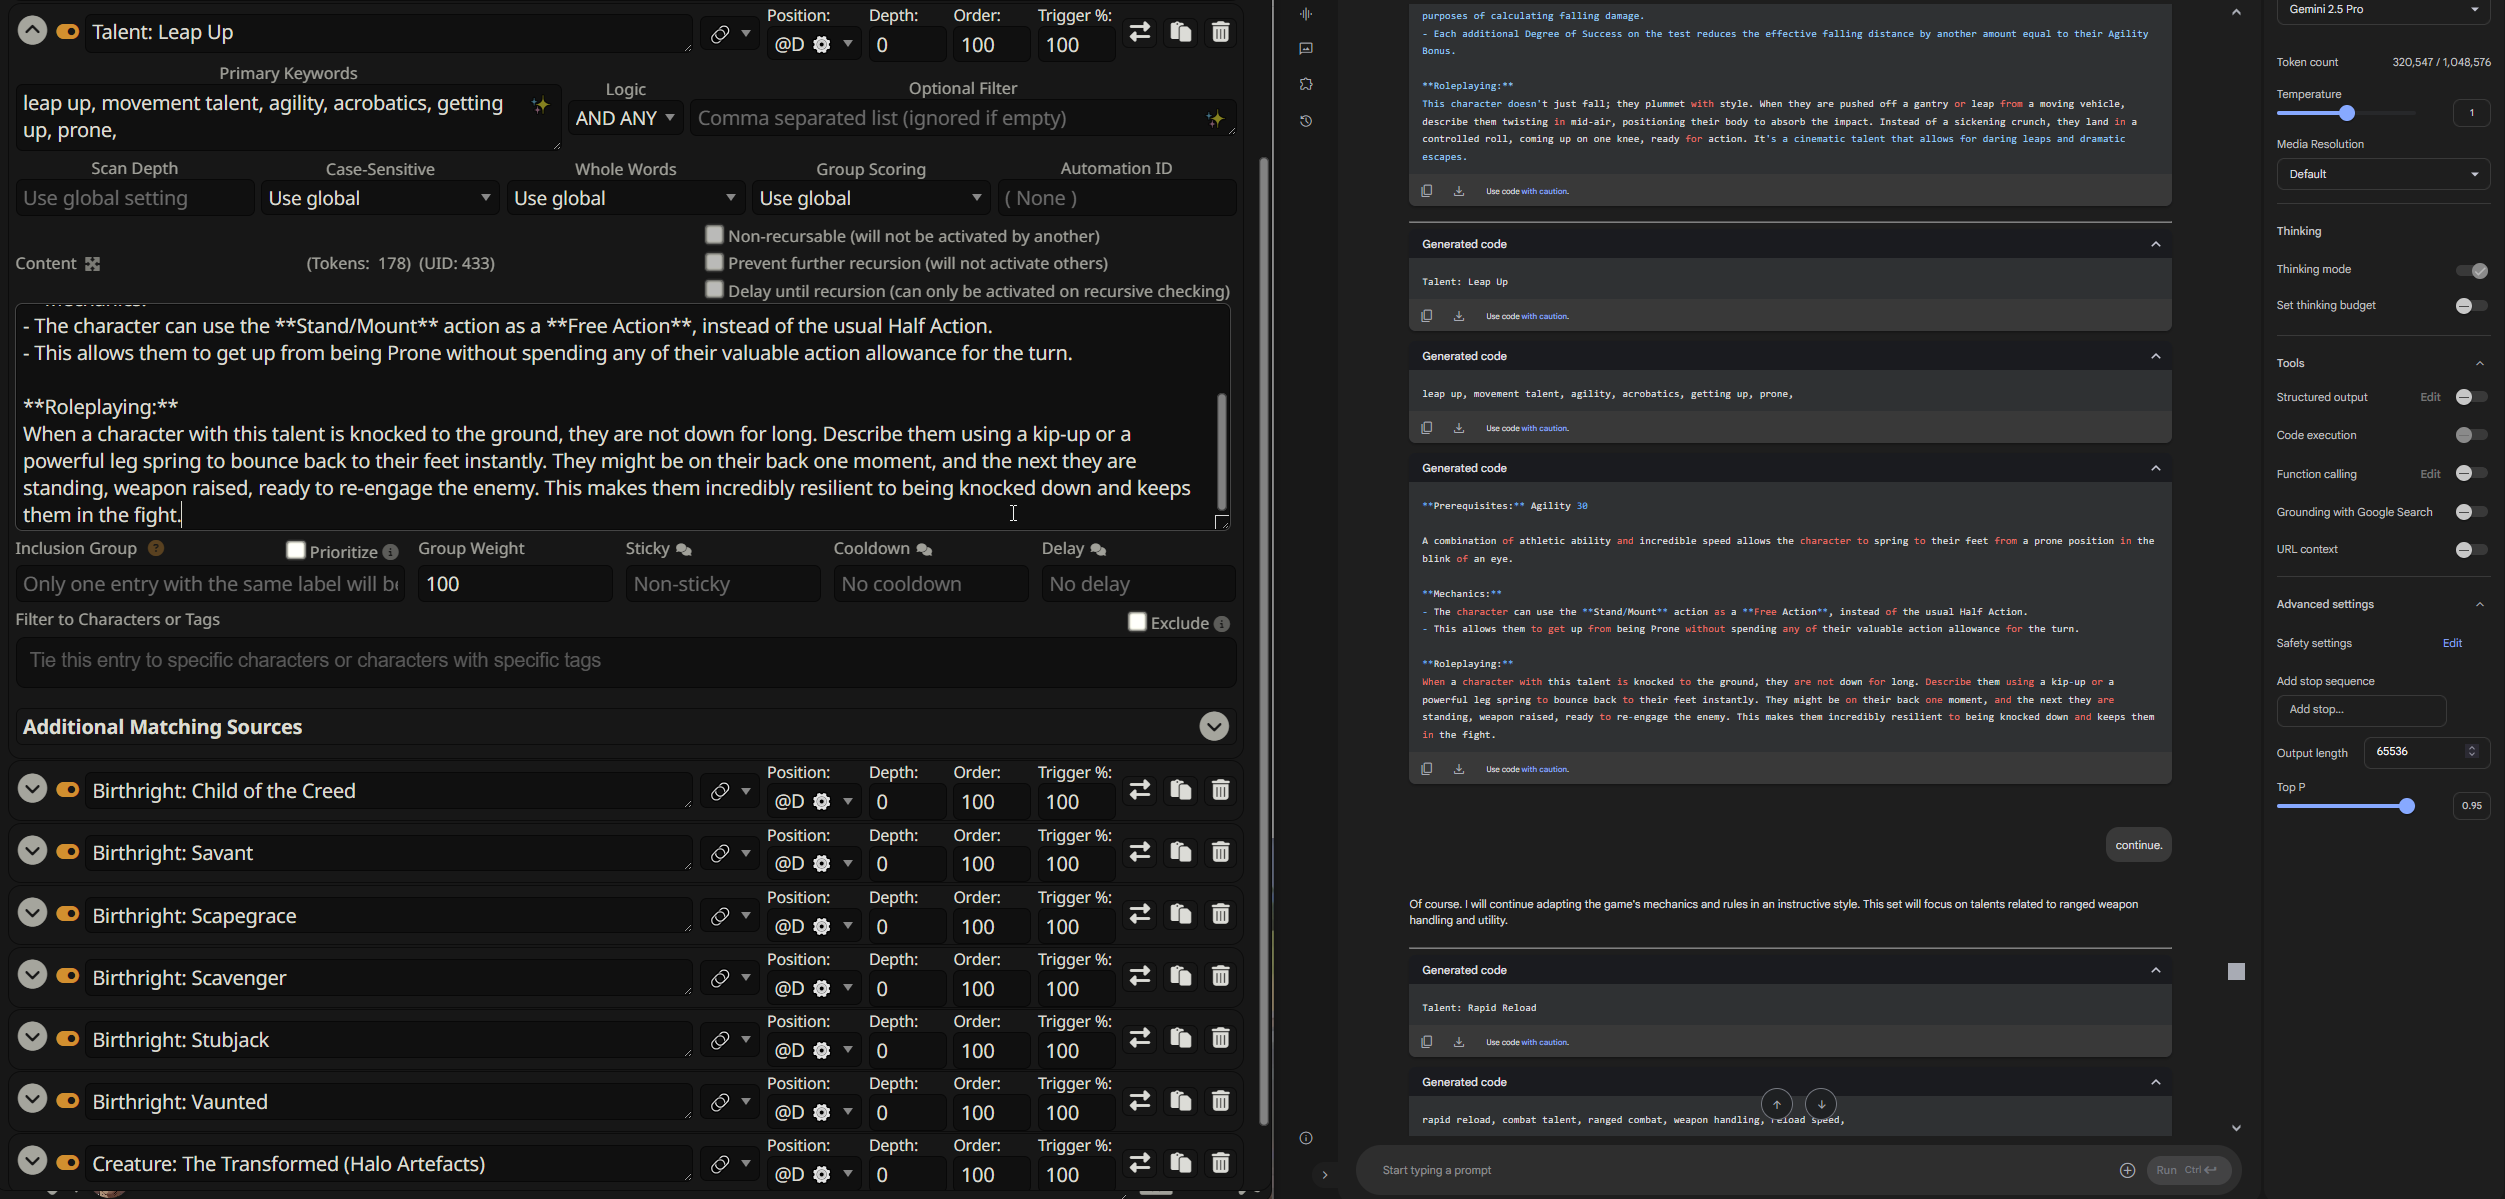Viewport: 2505px width, 1199px height.
Task: Edit Function calling settings
Action: (2430, 474)
